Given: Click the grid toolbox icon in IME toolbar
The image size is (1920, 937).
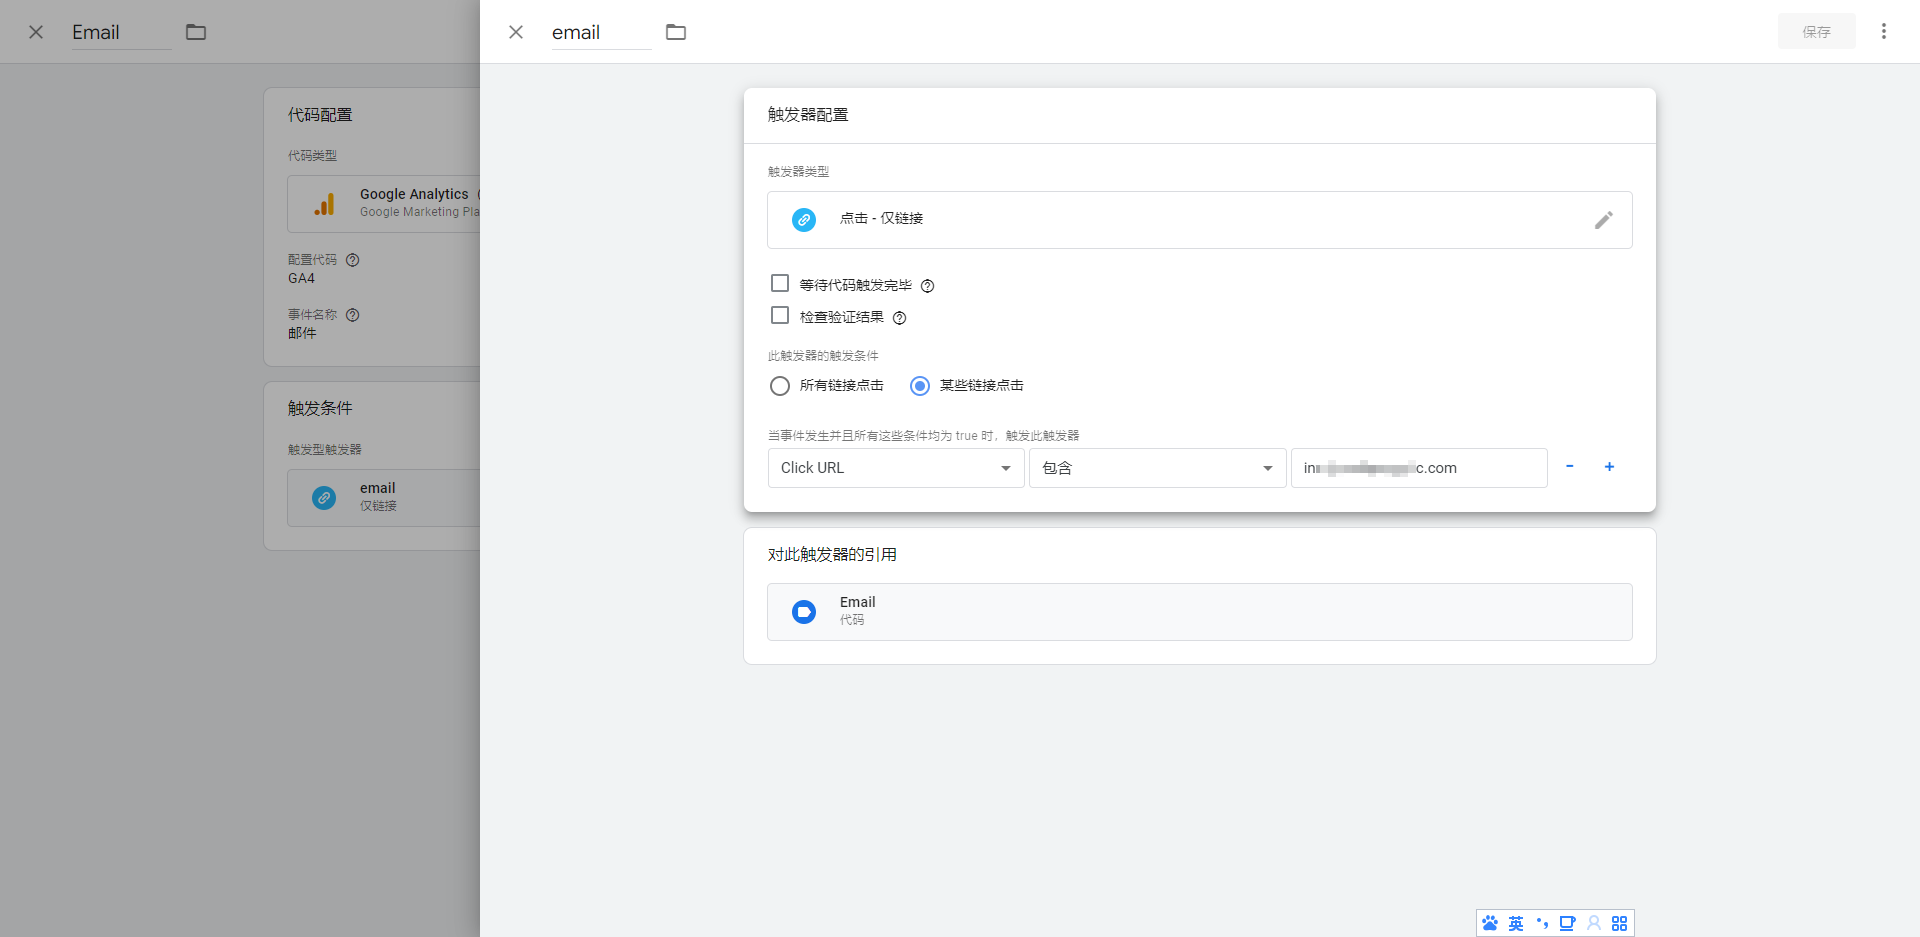Looking at the screenshot, I should (x=1620, y=923).
